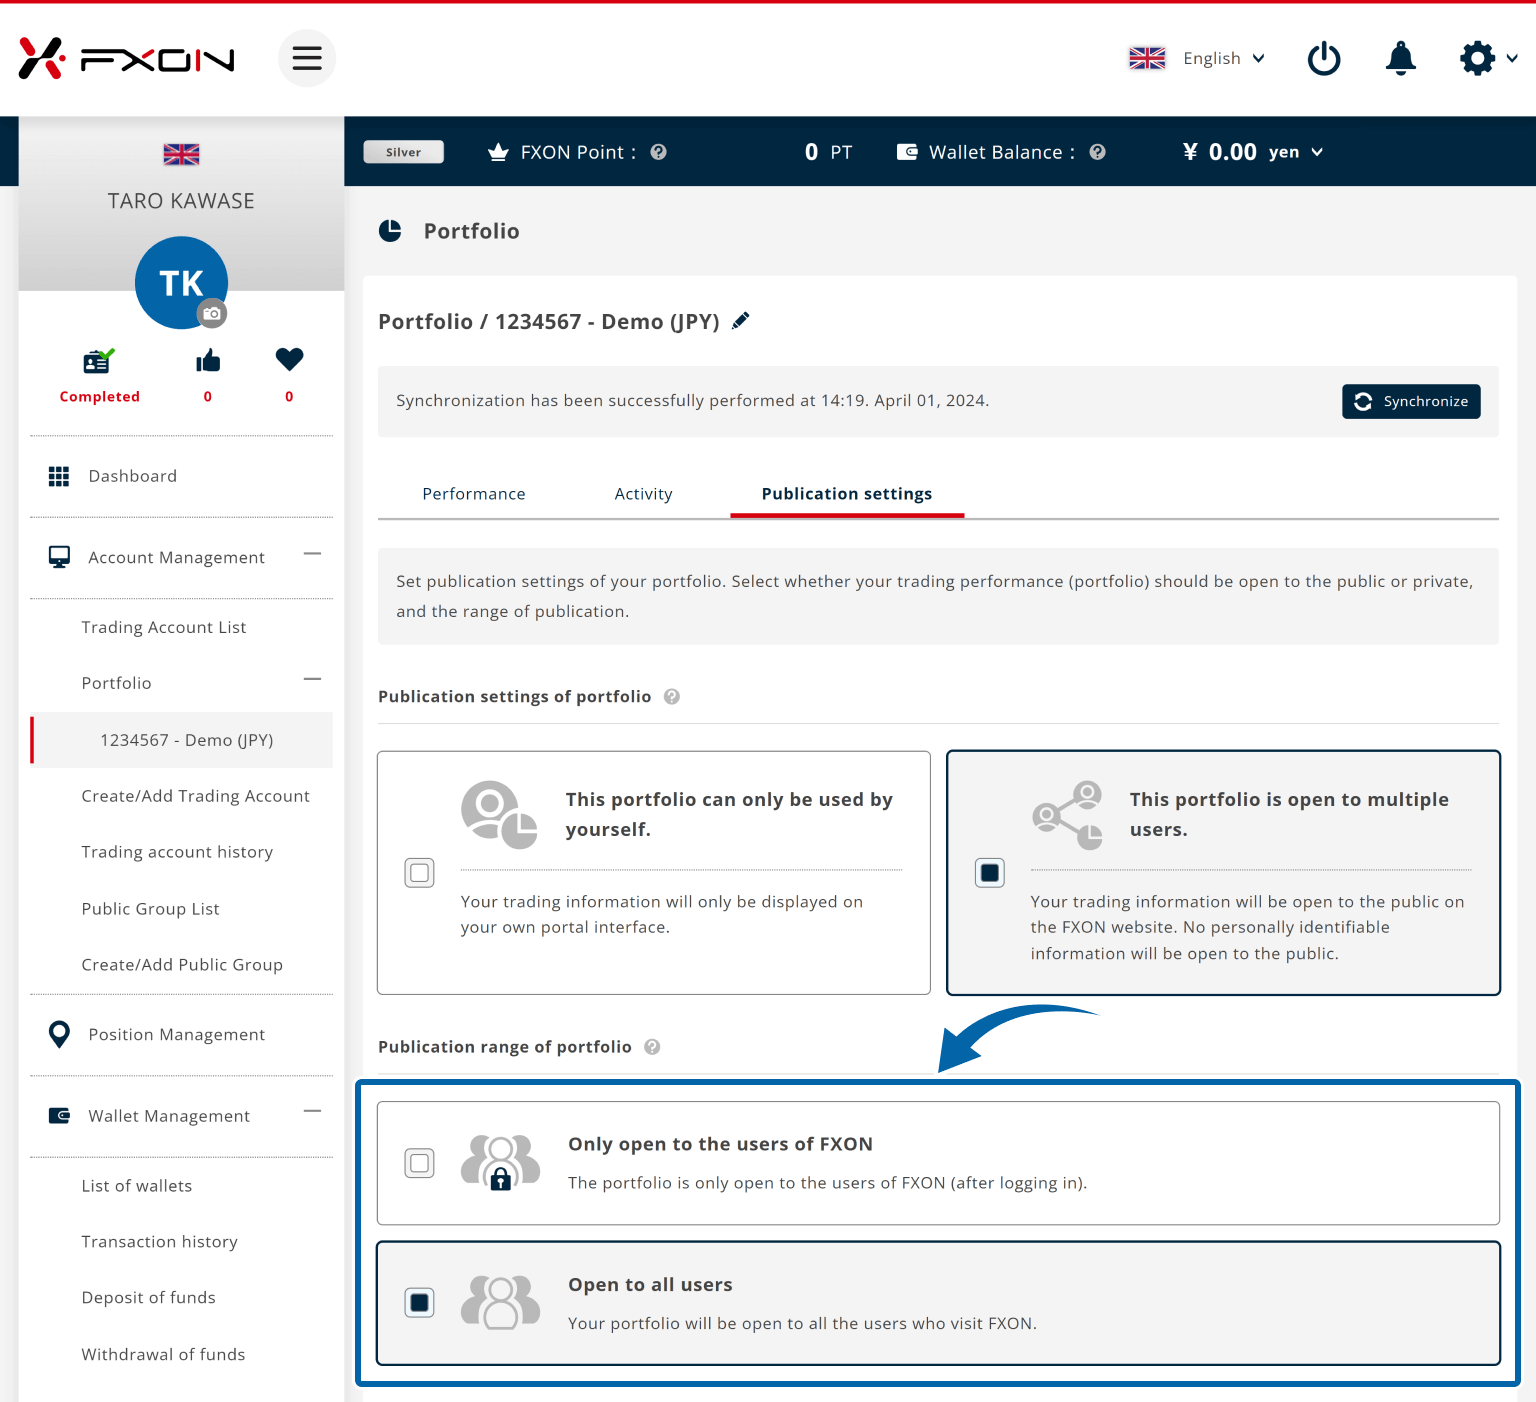Expand the settings gear dropdown arrow
Image resolution: width=1536 pixels, height=1402 pixels.
pyautogui.click(x=1512, y=58)
